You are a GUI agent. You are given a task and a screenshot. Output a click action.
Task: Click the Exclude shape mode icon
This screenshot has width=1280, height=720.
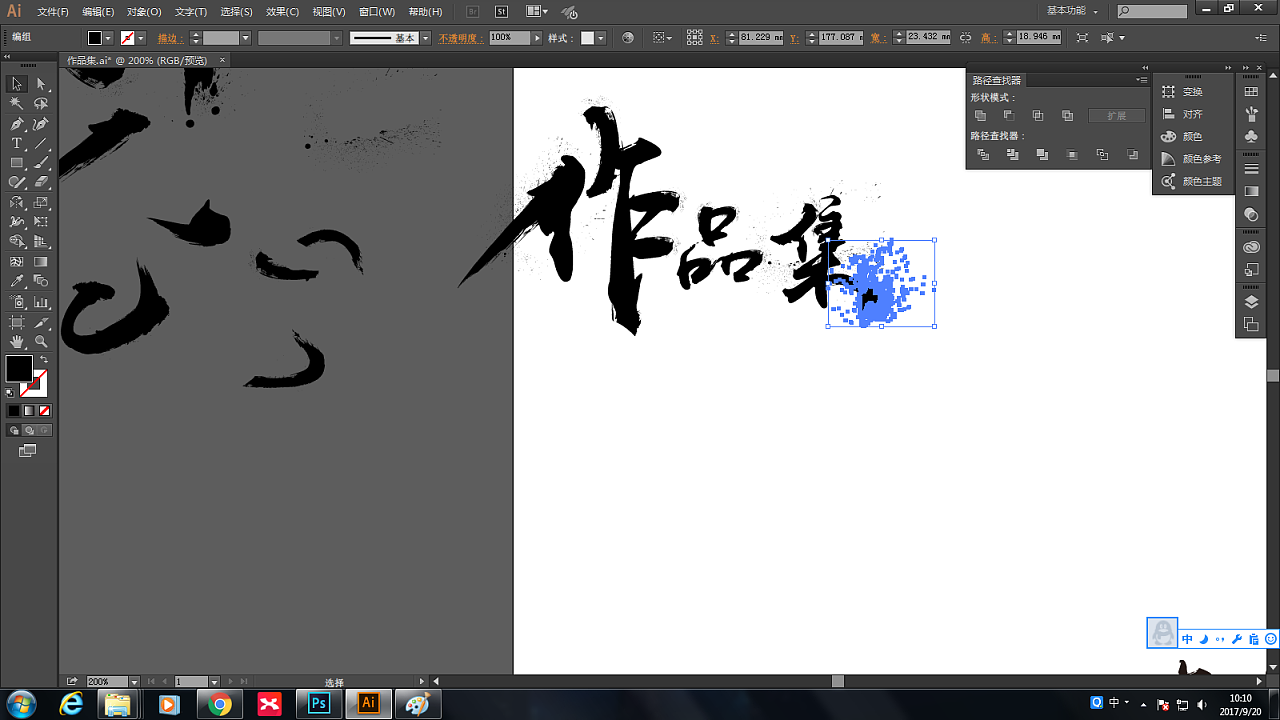click(1067, 116)
